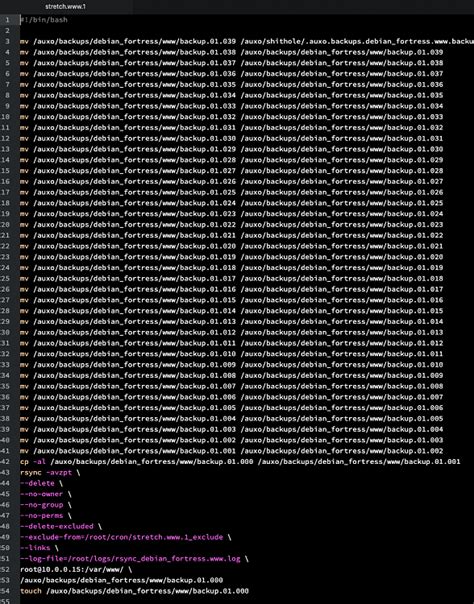Image resolution: width=474 pixels, height=604 pixels.
Task: Click the --no-perms option line
Action: (46, 515)
